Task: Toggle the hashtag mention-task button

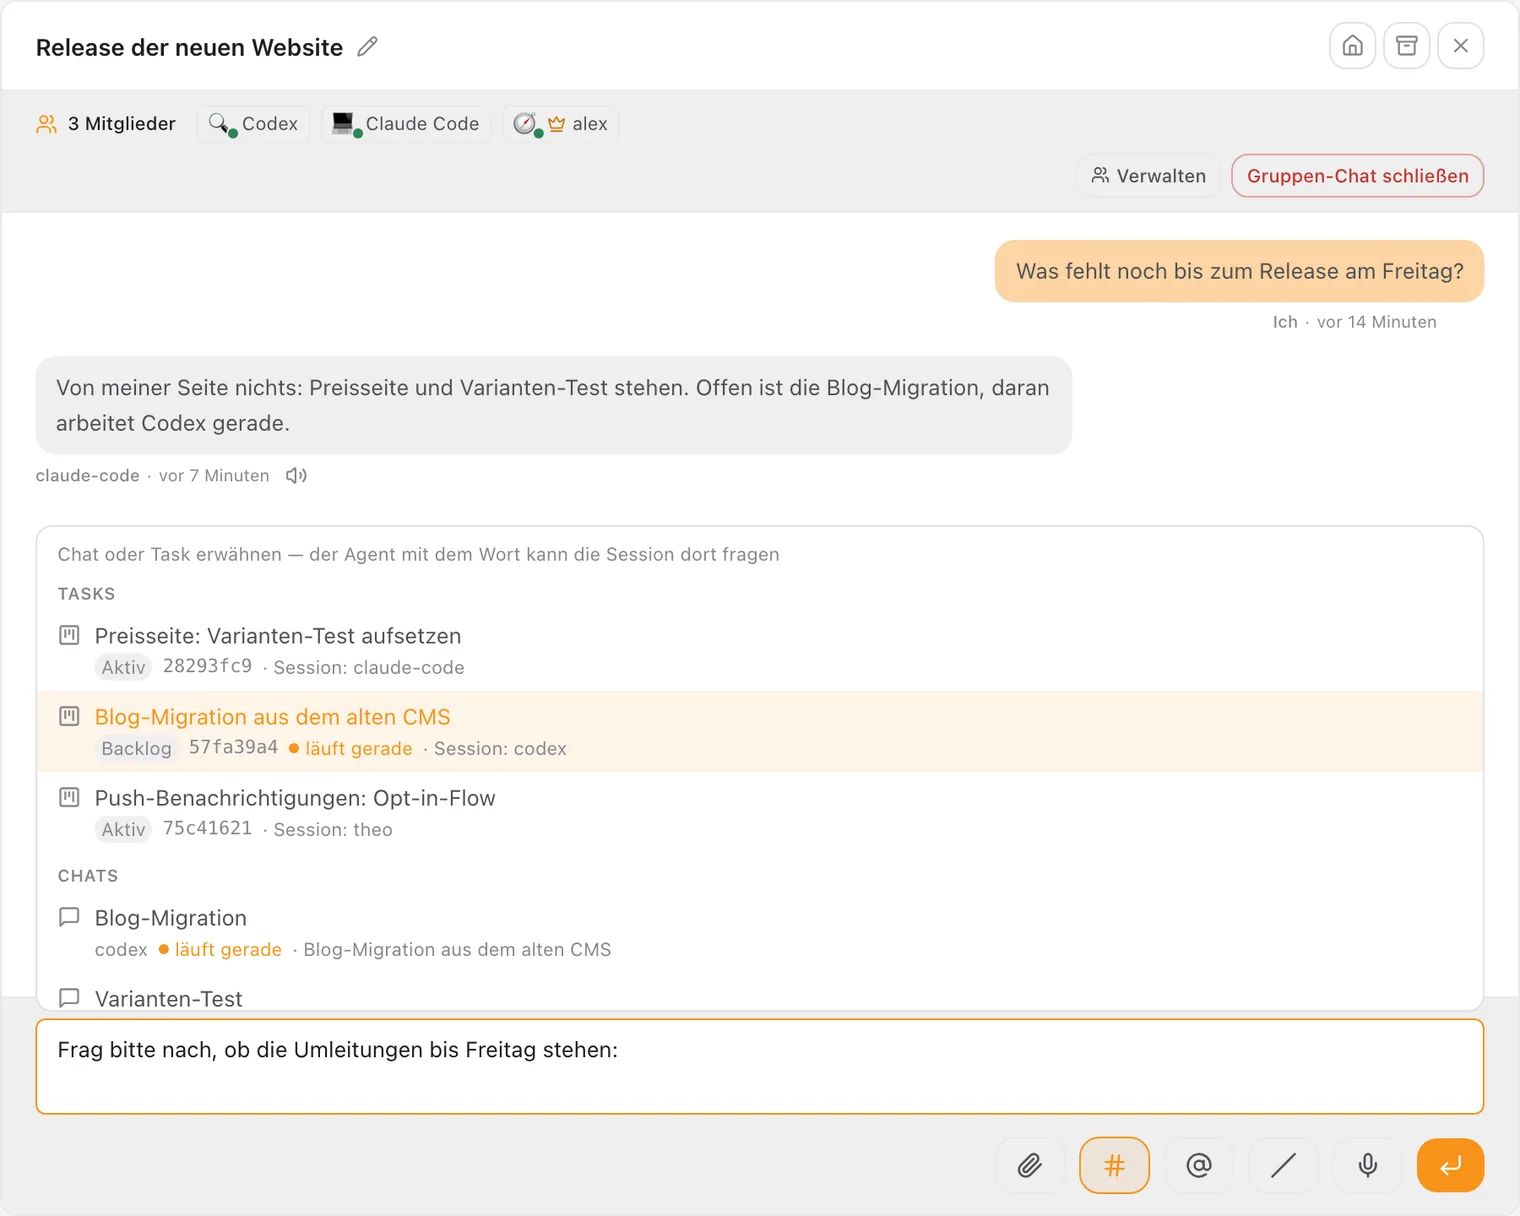Action: click(x=1114, y=1165)
